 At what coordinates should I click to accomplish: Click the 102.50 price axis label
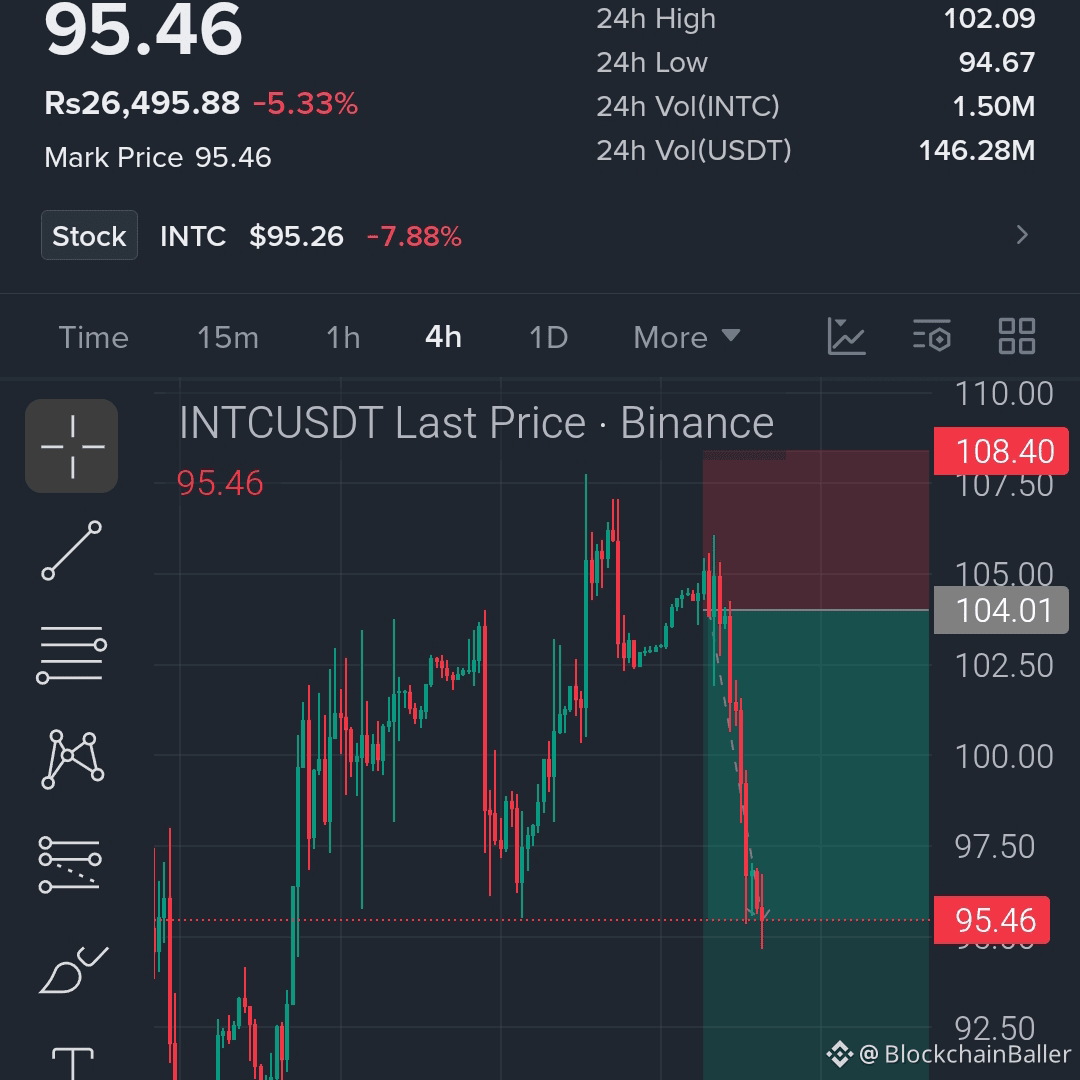pyautogui.click(x=1004, y=665)
